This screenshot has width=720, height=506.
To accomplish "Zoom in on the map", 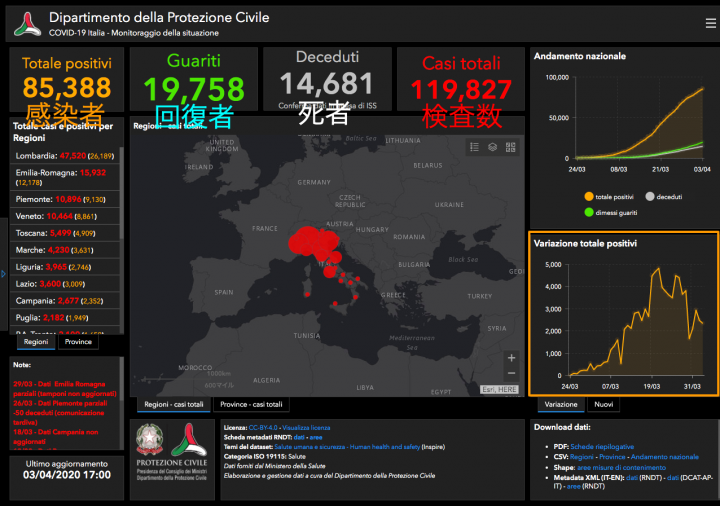I will tap(512, 358).
